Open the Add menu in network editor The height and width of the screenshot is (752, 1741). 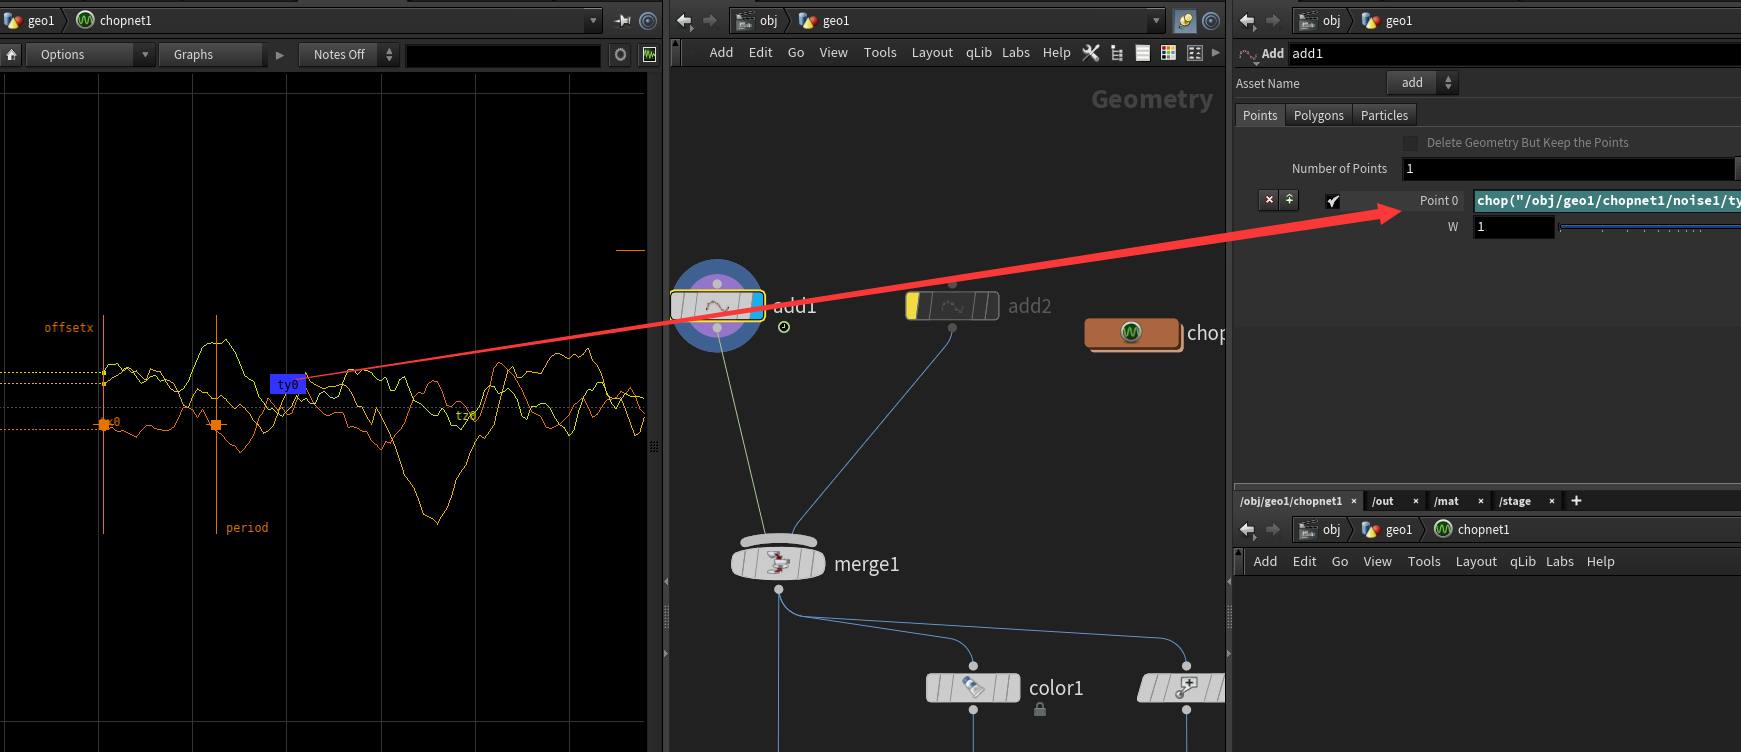click(x=721, y=53)
